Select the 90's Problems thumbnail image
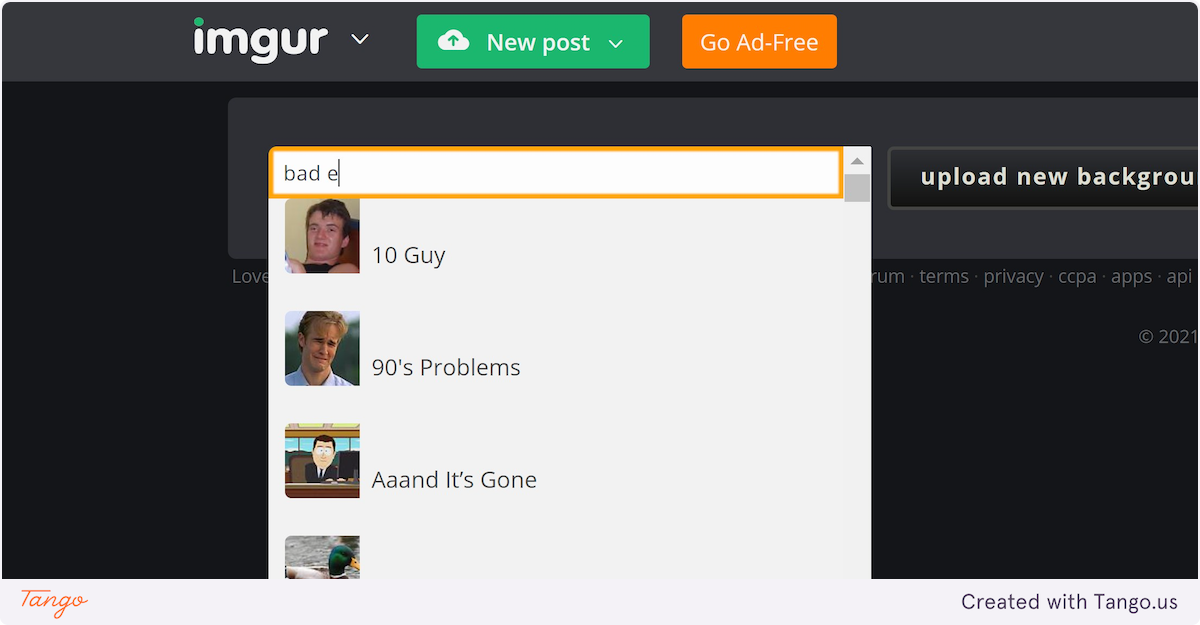The height and width of the screenshot is (625, 1200). (x=322, y=348)
